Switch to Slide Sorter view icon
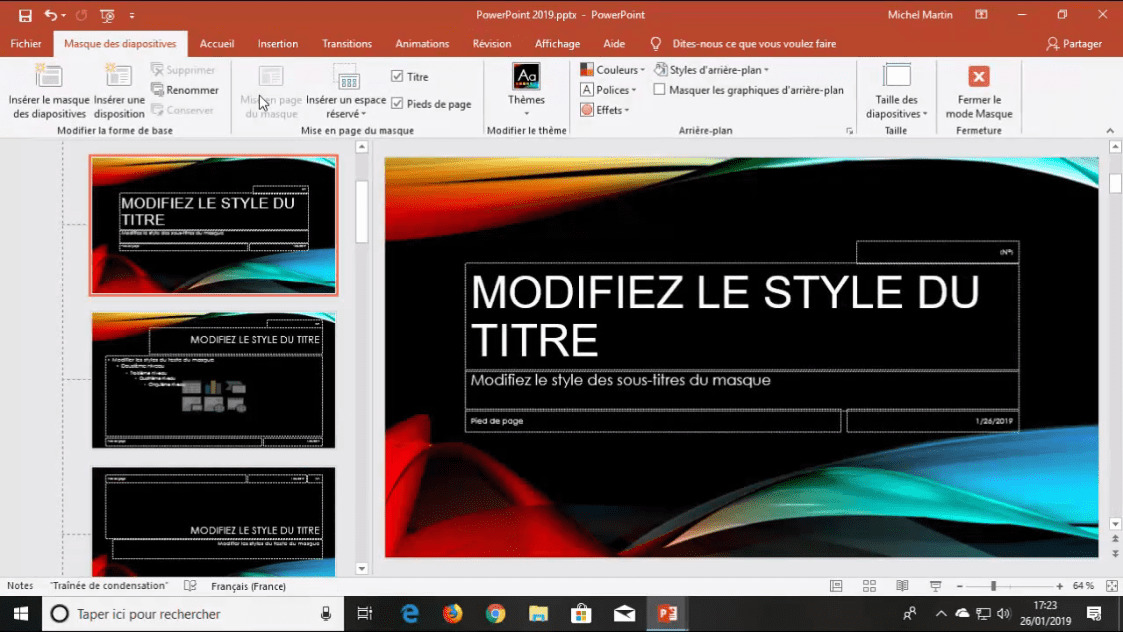1123x632 pixels. tap(869, 586)
